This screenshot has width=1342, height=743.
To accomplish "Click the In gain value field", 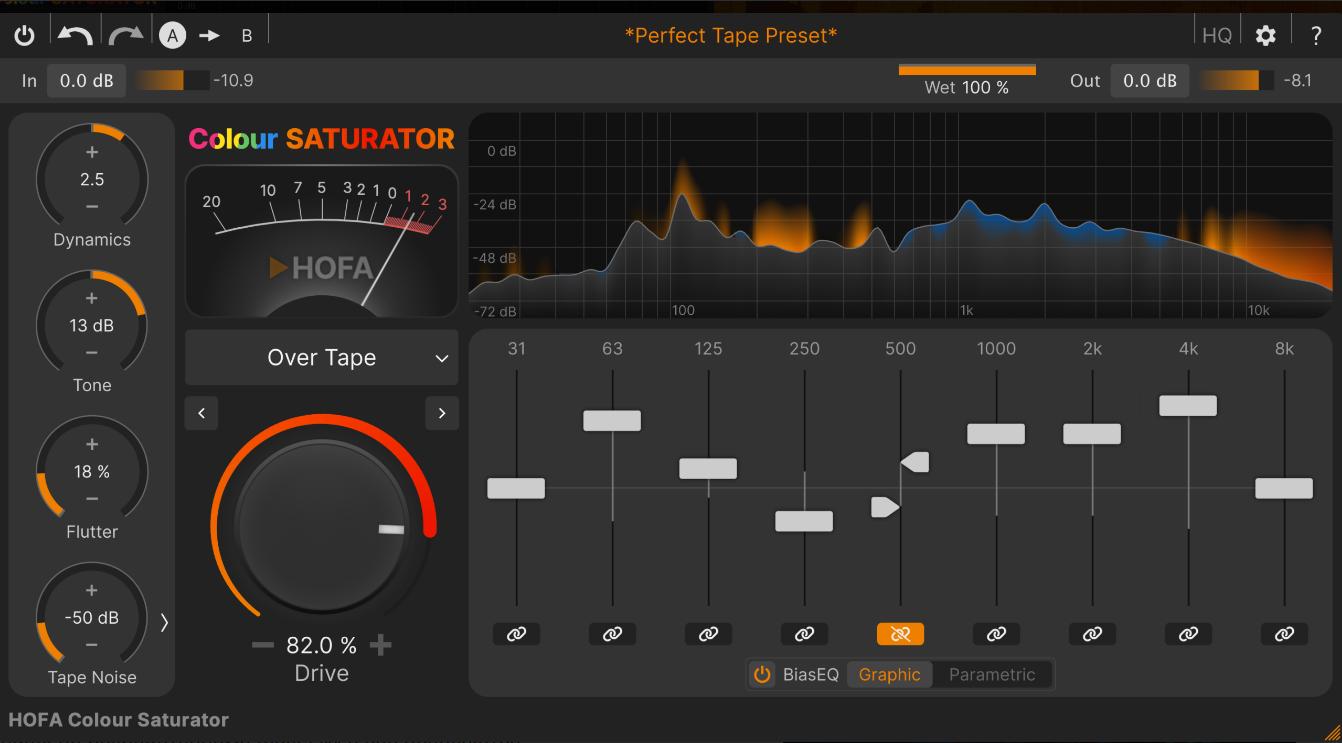I will 87,81.
